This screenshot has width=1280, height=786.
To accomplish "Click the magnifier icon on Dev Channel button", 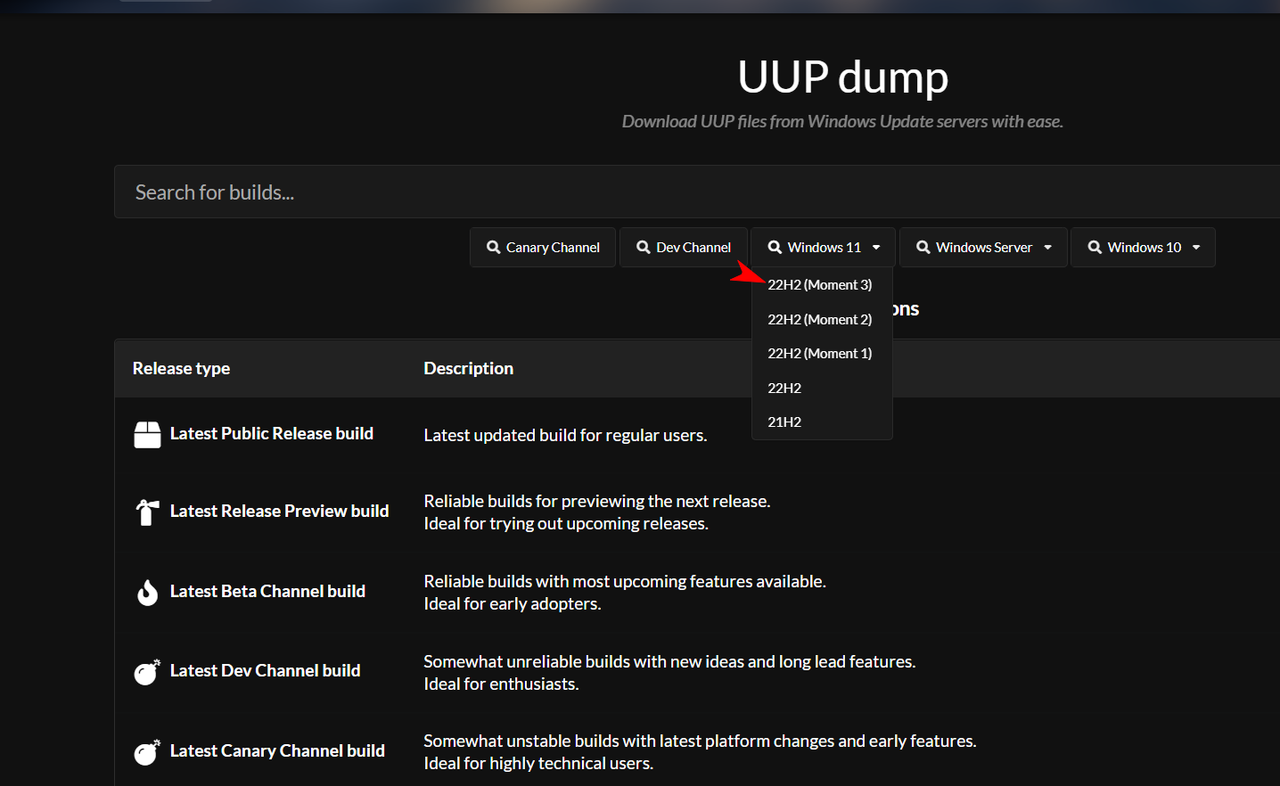I will pyautogui.click(x=643, y=247).
